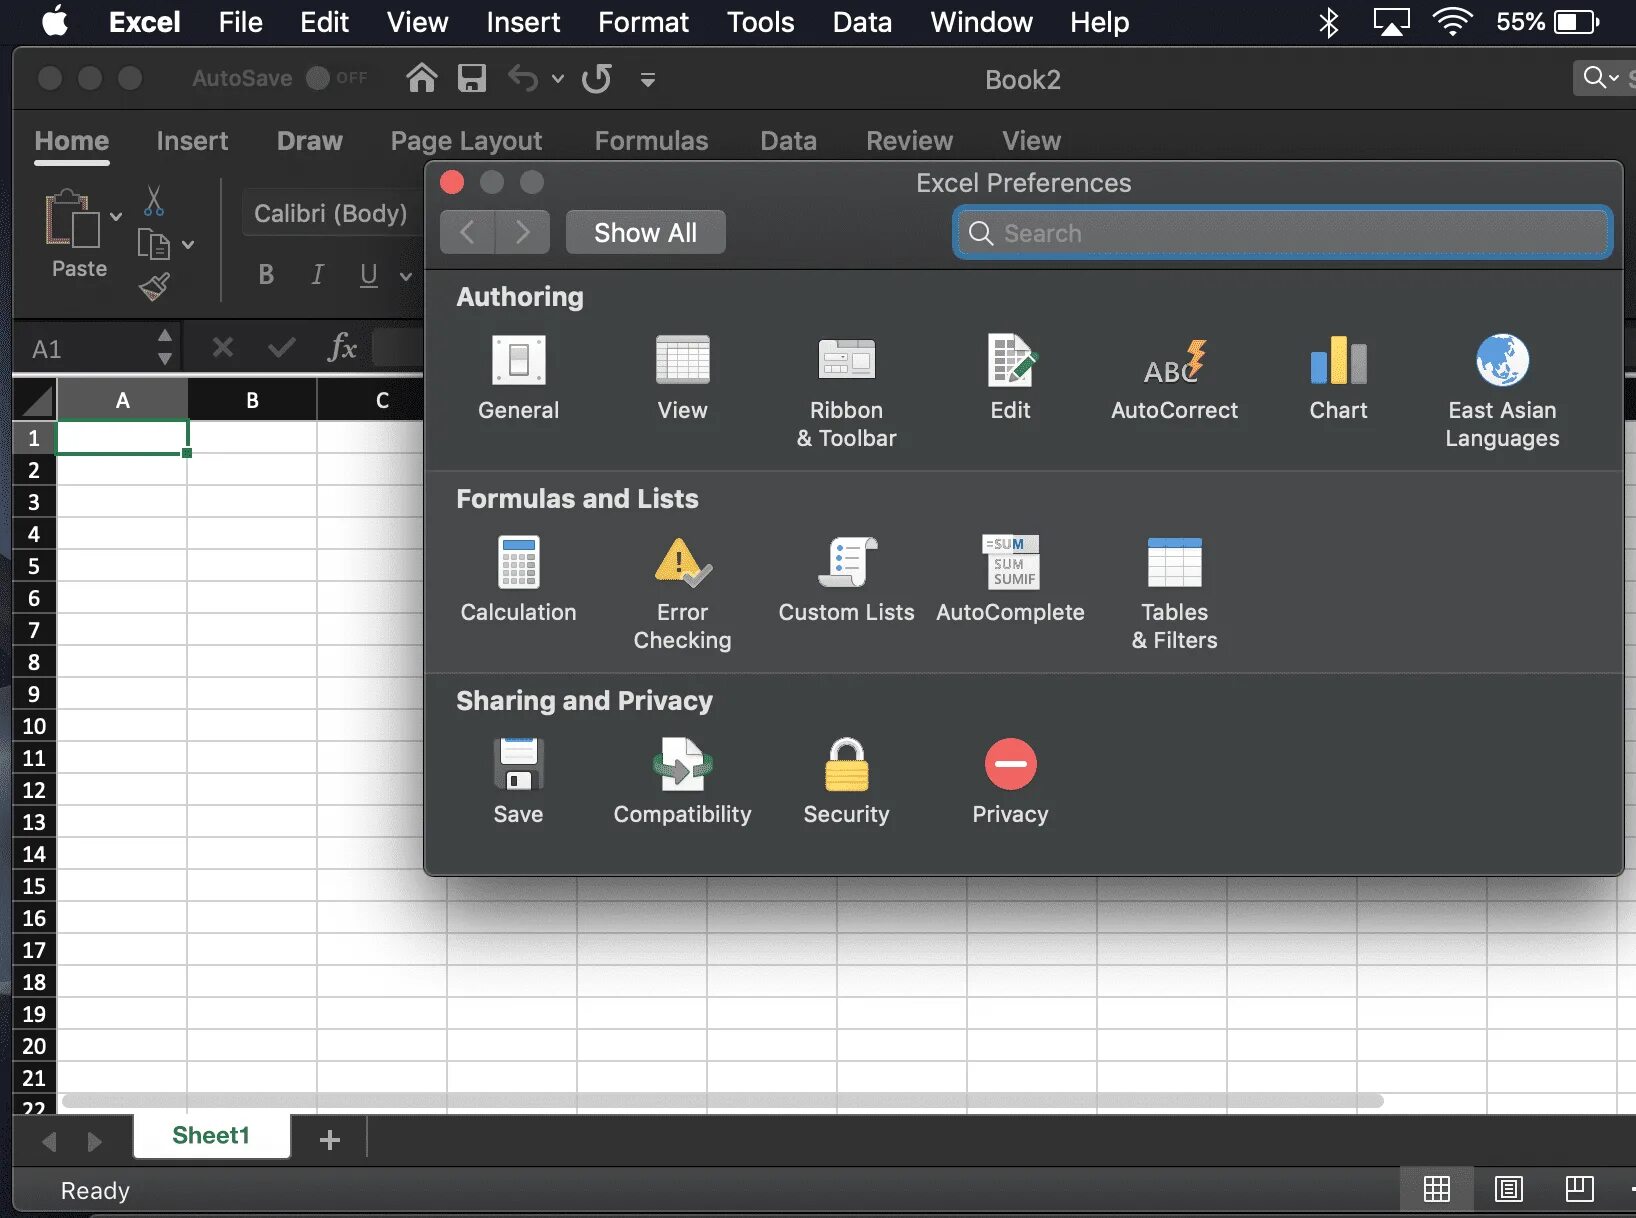Open Privacy preferences
The height and width of the screenshot is (1218, 1636).
tap(1010, 782)
